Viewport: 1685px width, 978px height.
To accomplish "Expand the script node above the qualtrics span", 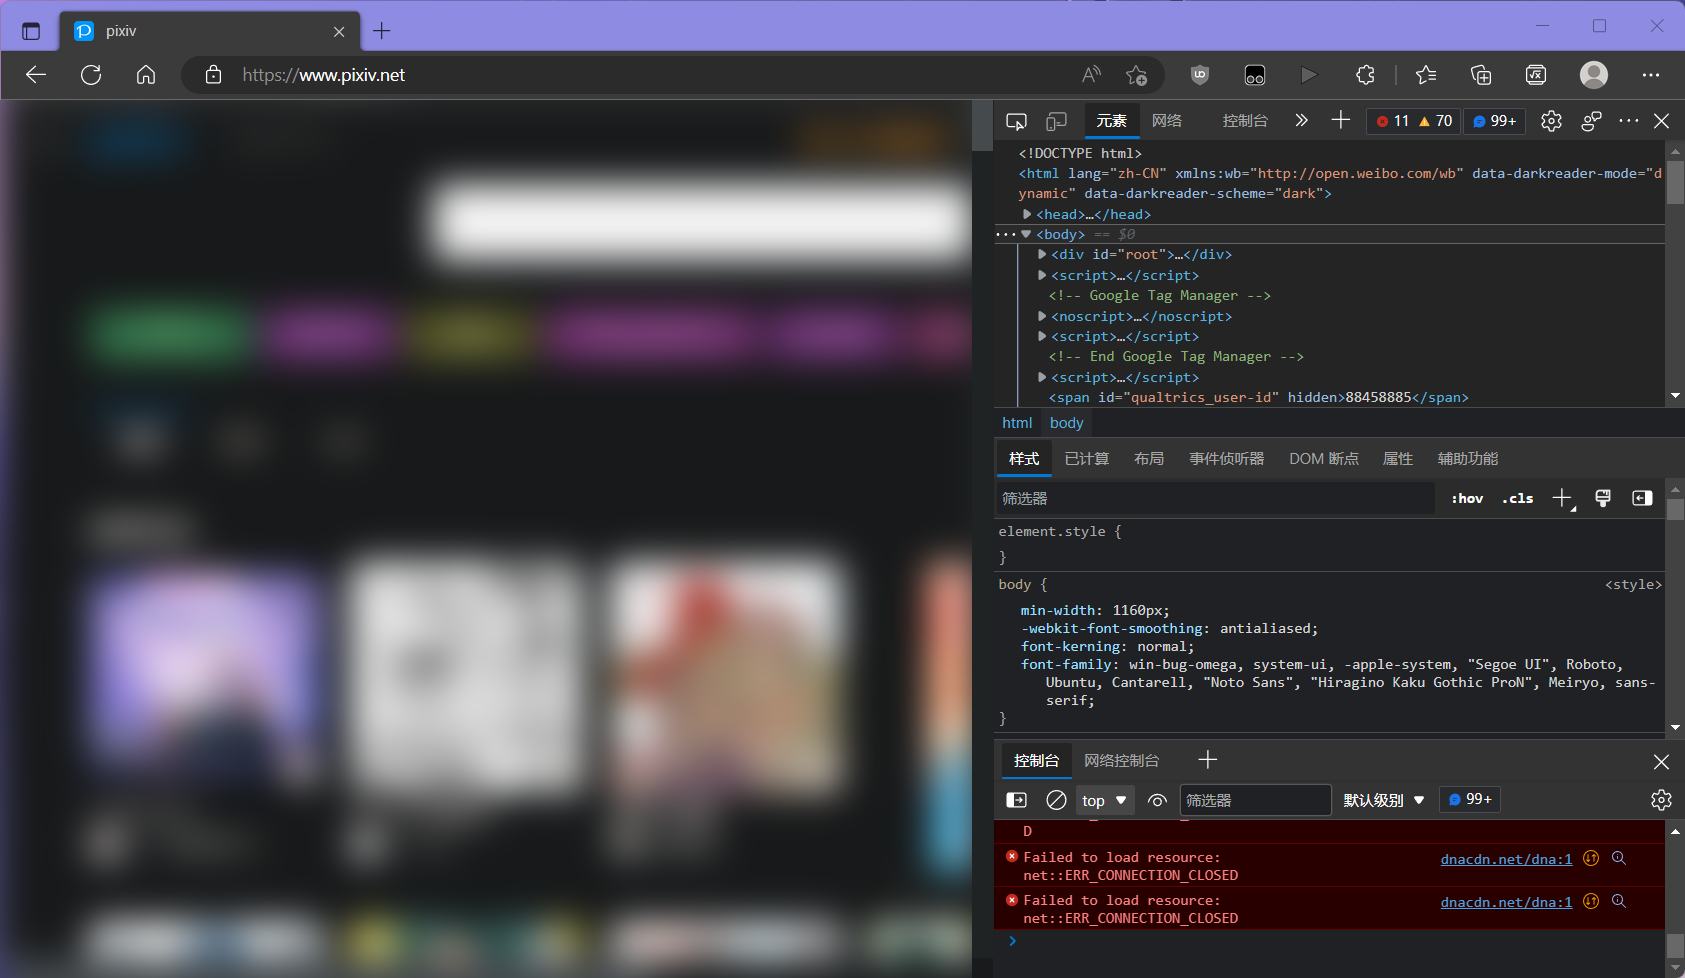I will click(1042, 377).
